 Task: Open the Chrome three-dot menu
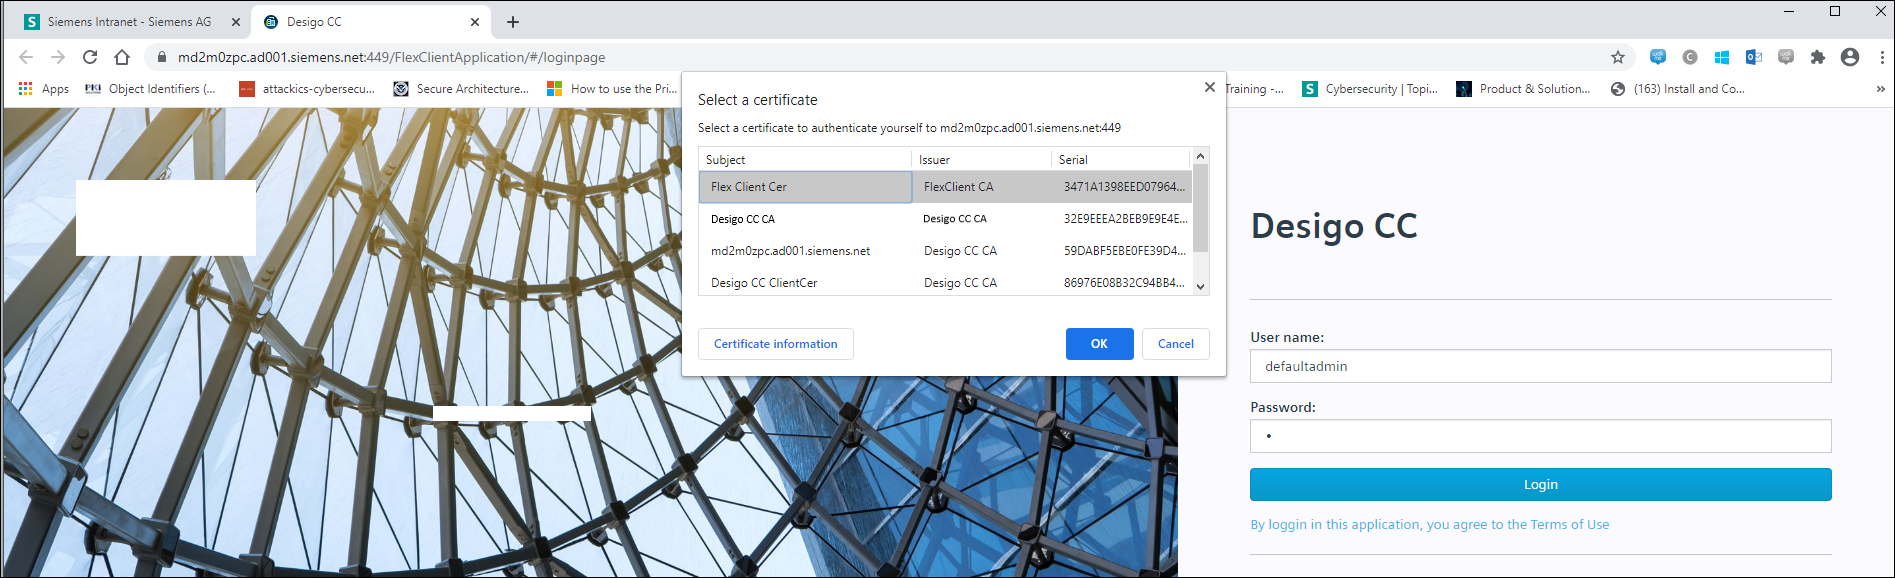(x=1881, y=57)
